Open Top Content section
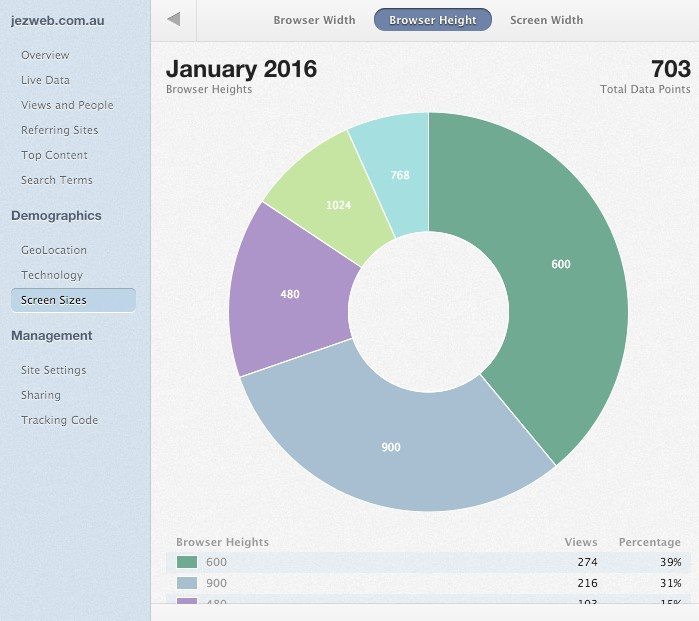This screenshot has width=699, height=621. [54, 155]
